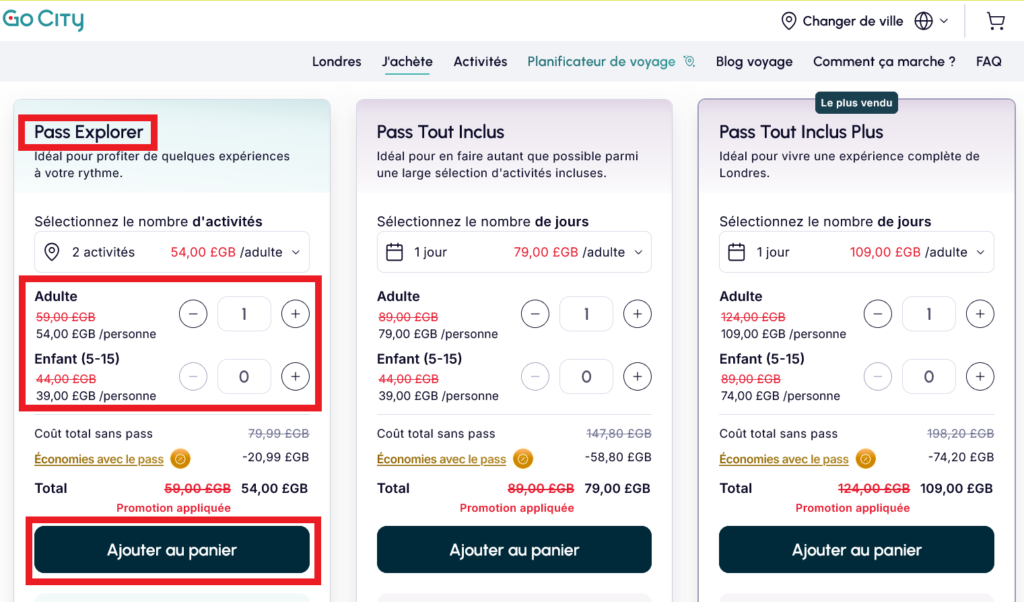Open the shopping cart
Image resolution: width=1024 pixels, height=602 pixels.
click(x=994, y=20)
